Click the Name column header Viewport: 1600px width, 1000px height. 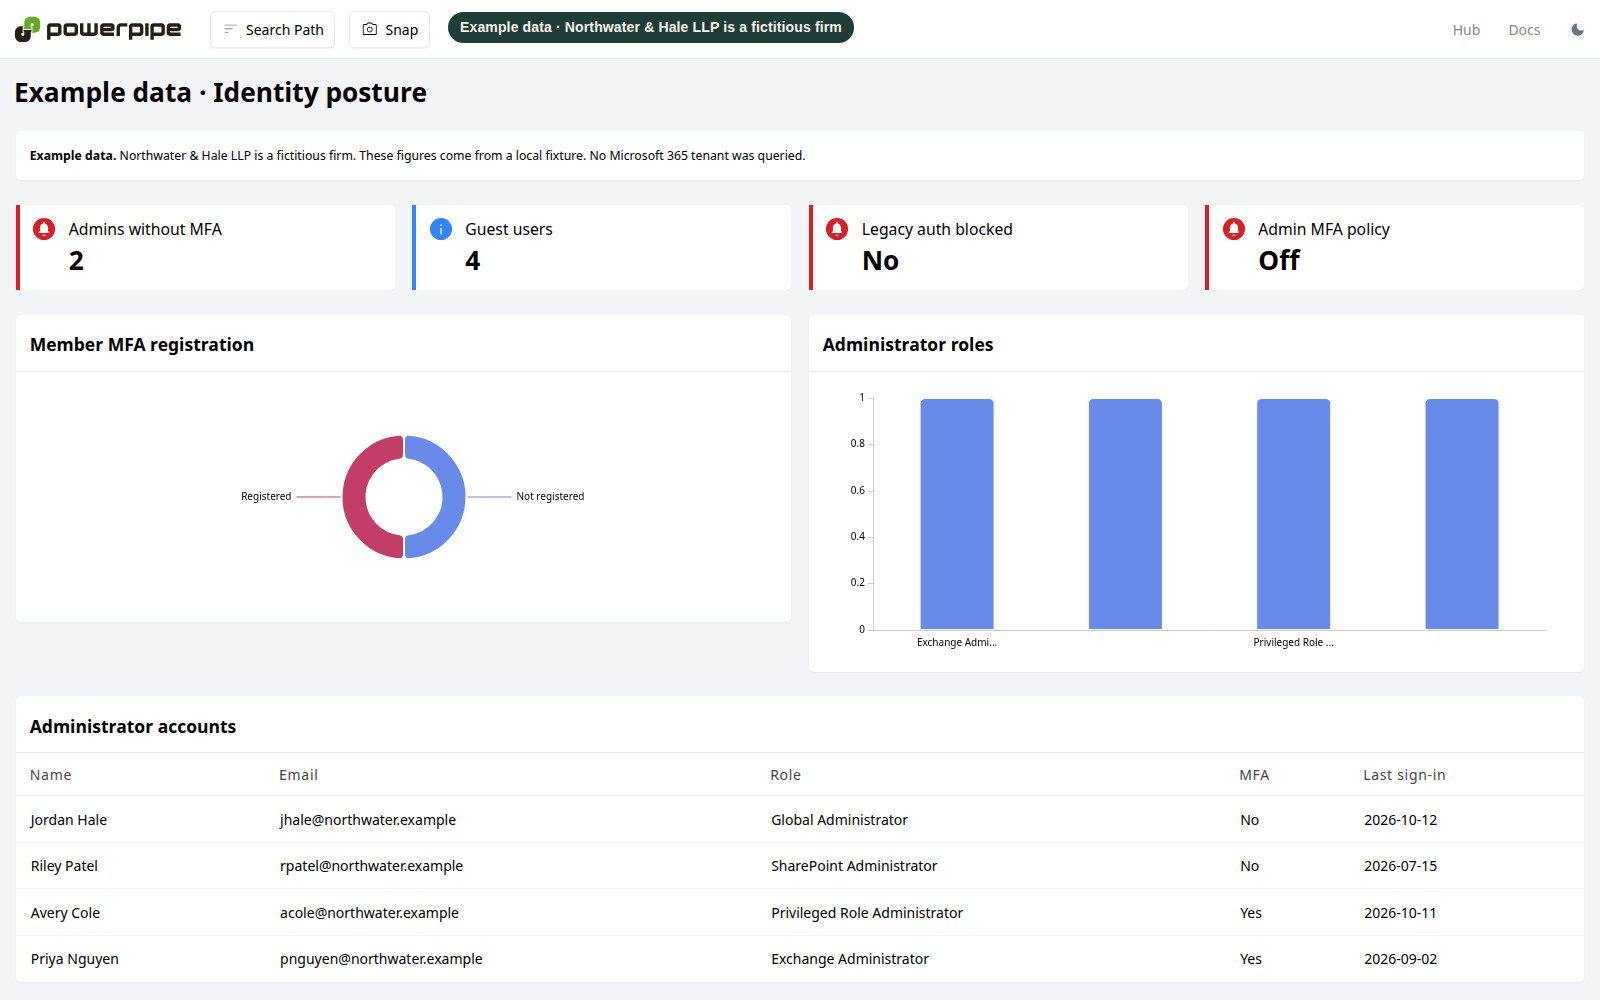[x=51, y=775]
